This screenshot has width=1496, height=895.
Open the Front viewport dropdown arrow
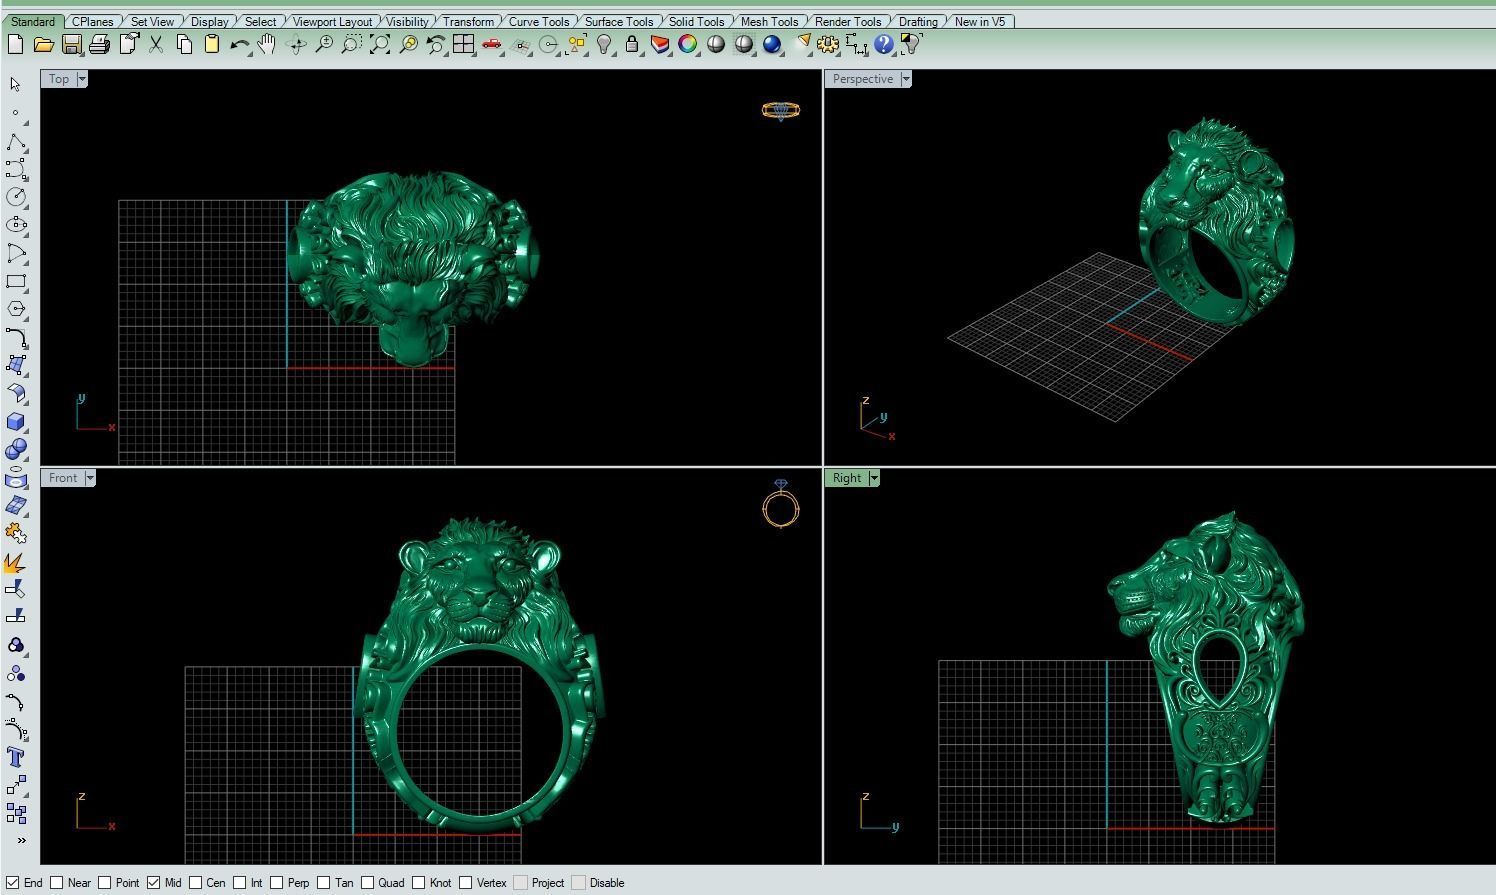click(90, 478)
